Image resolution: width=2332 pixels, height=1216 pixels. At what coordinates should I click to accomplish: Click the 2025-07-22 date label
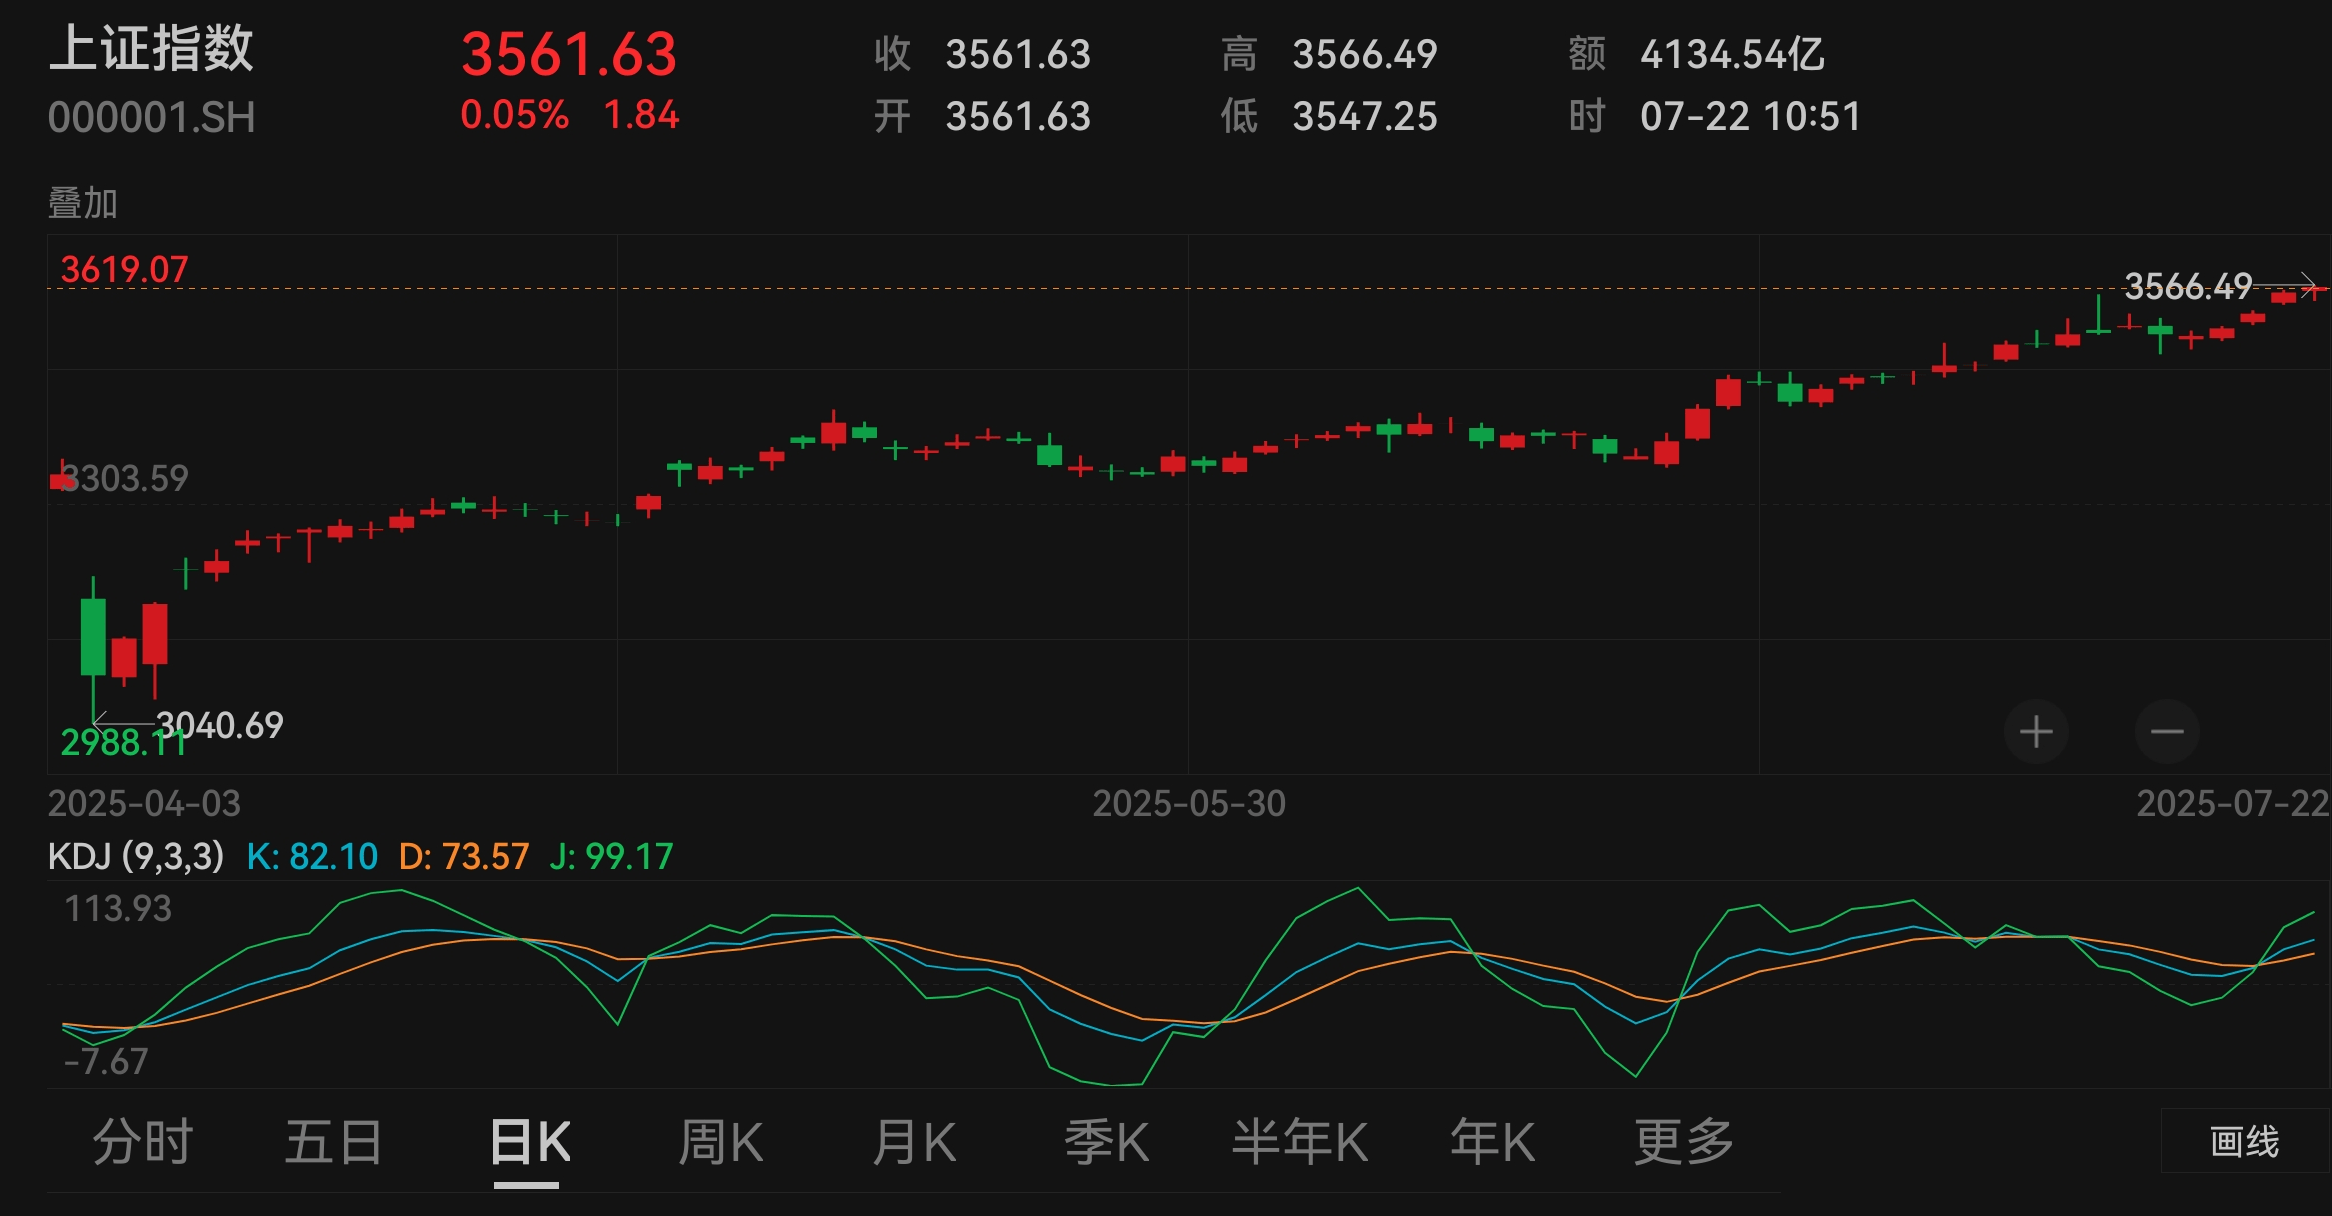click(x=2233, y=803)
